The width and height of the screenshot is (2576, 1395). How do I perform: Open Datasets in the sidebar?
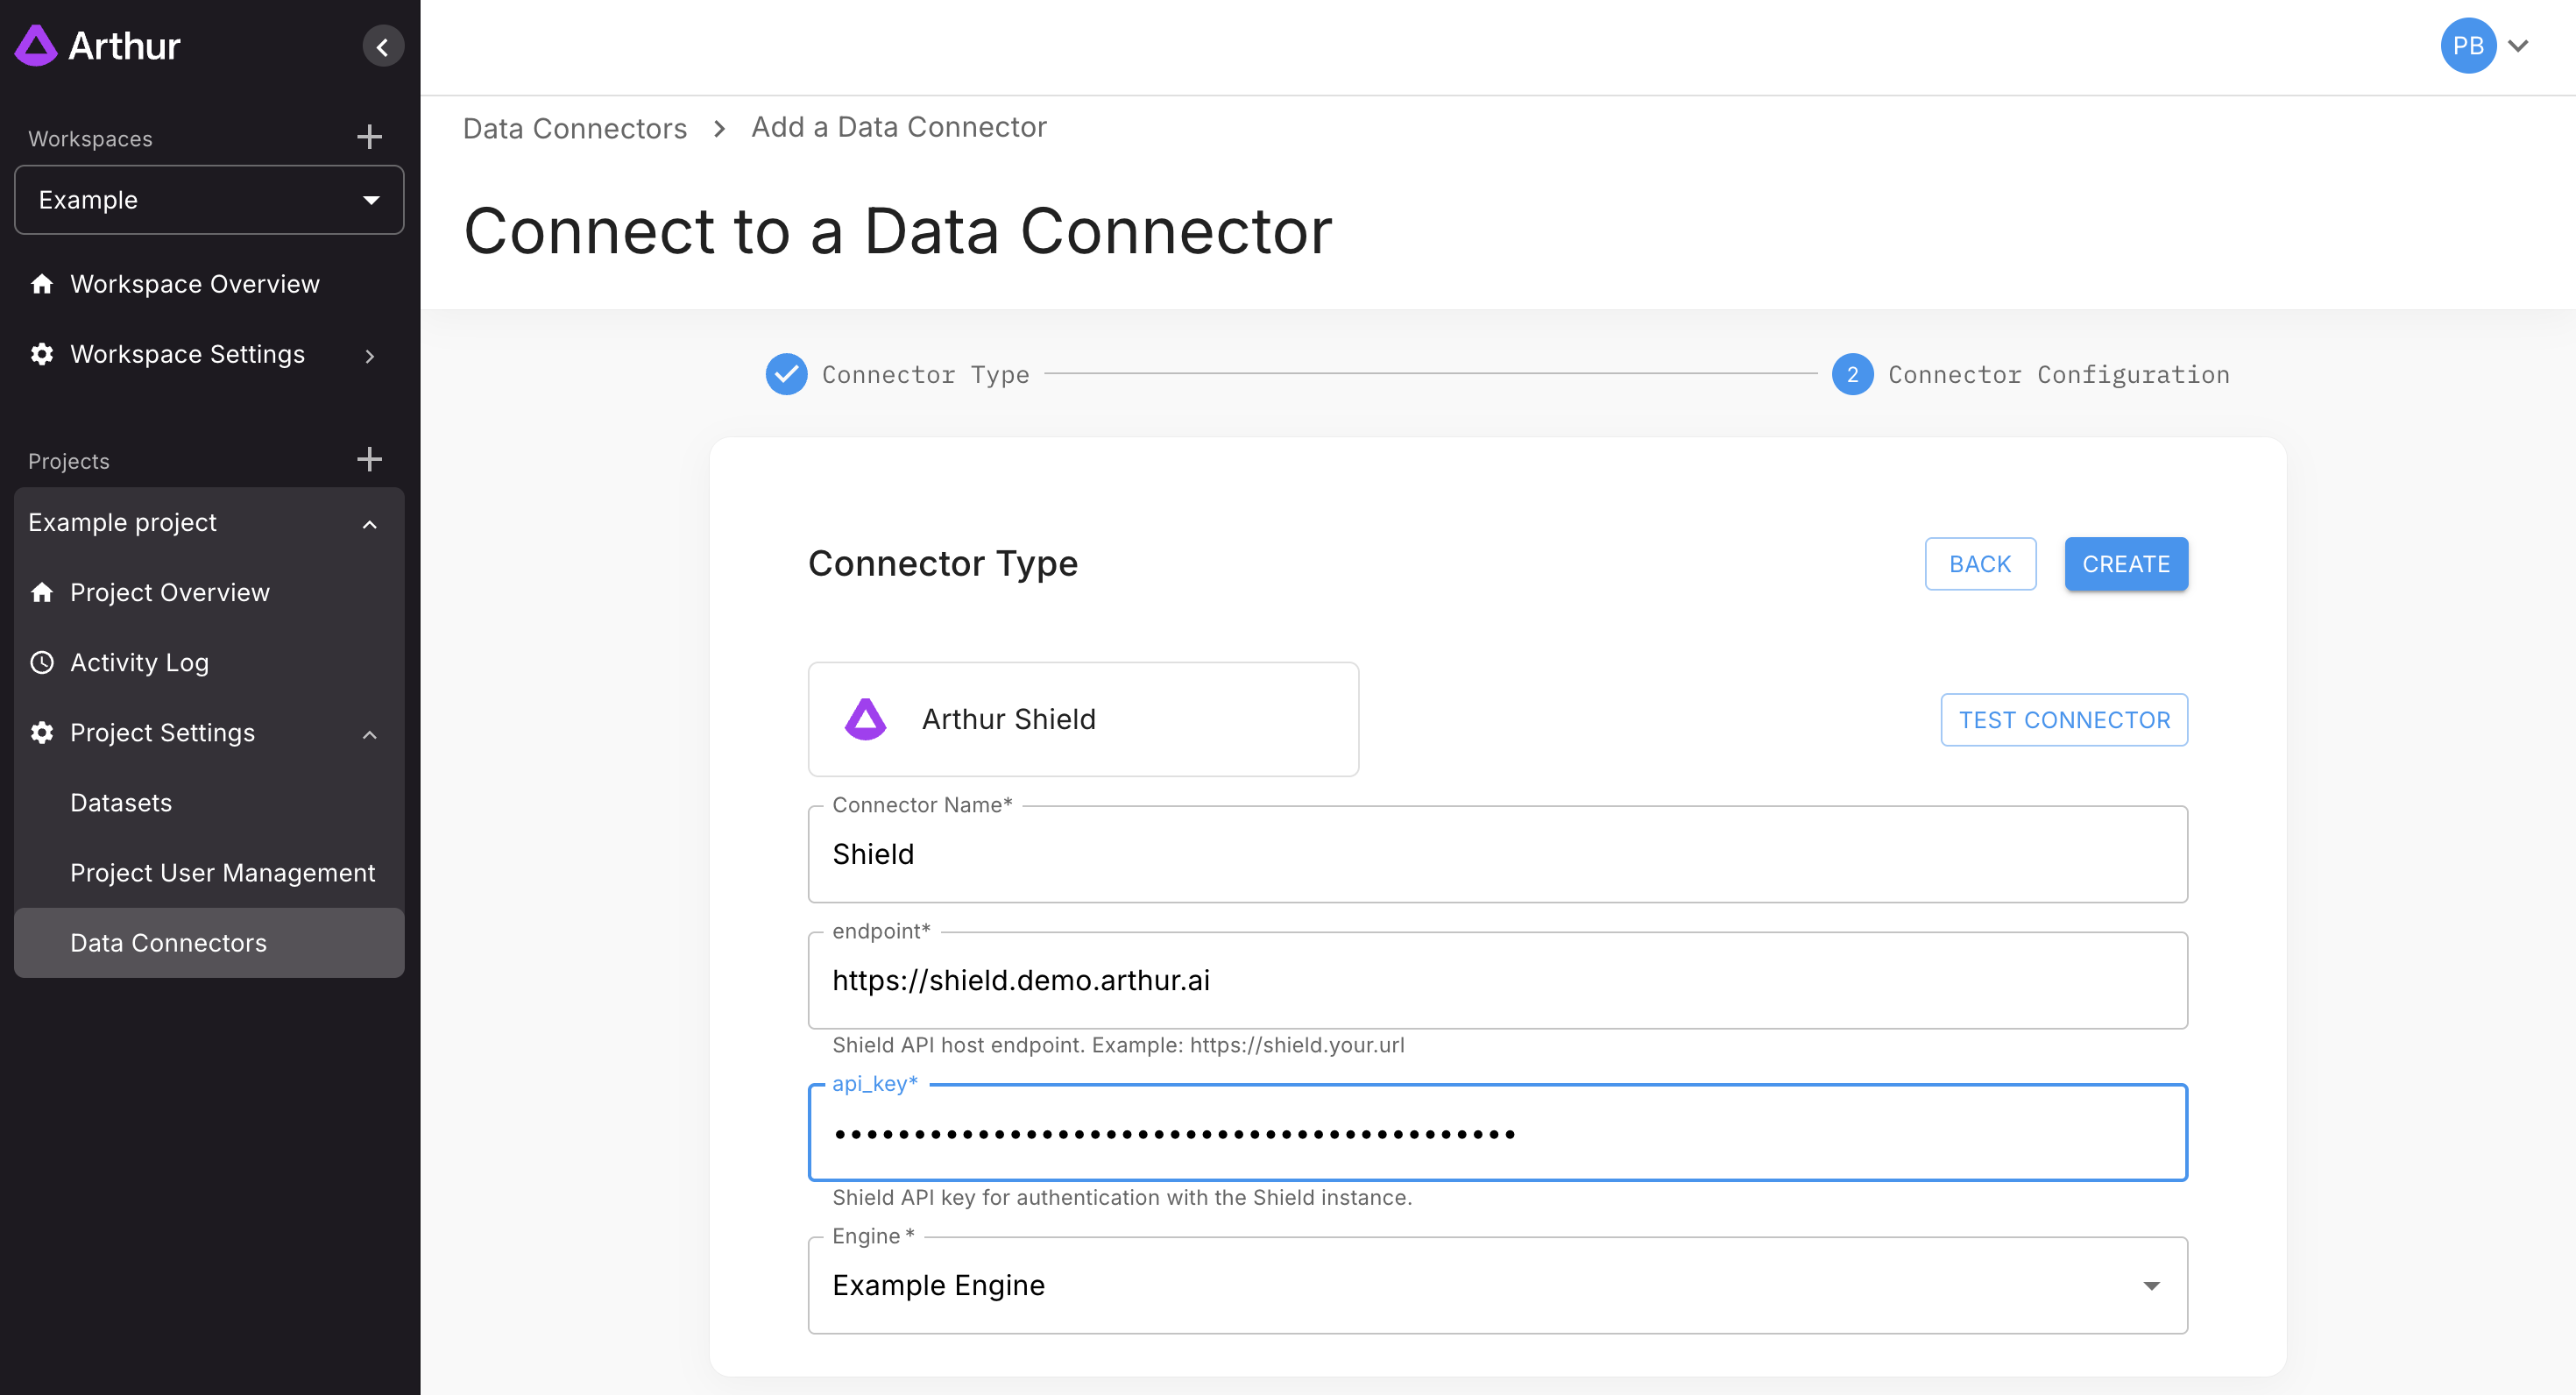[x=121, y=803]
